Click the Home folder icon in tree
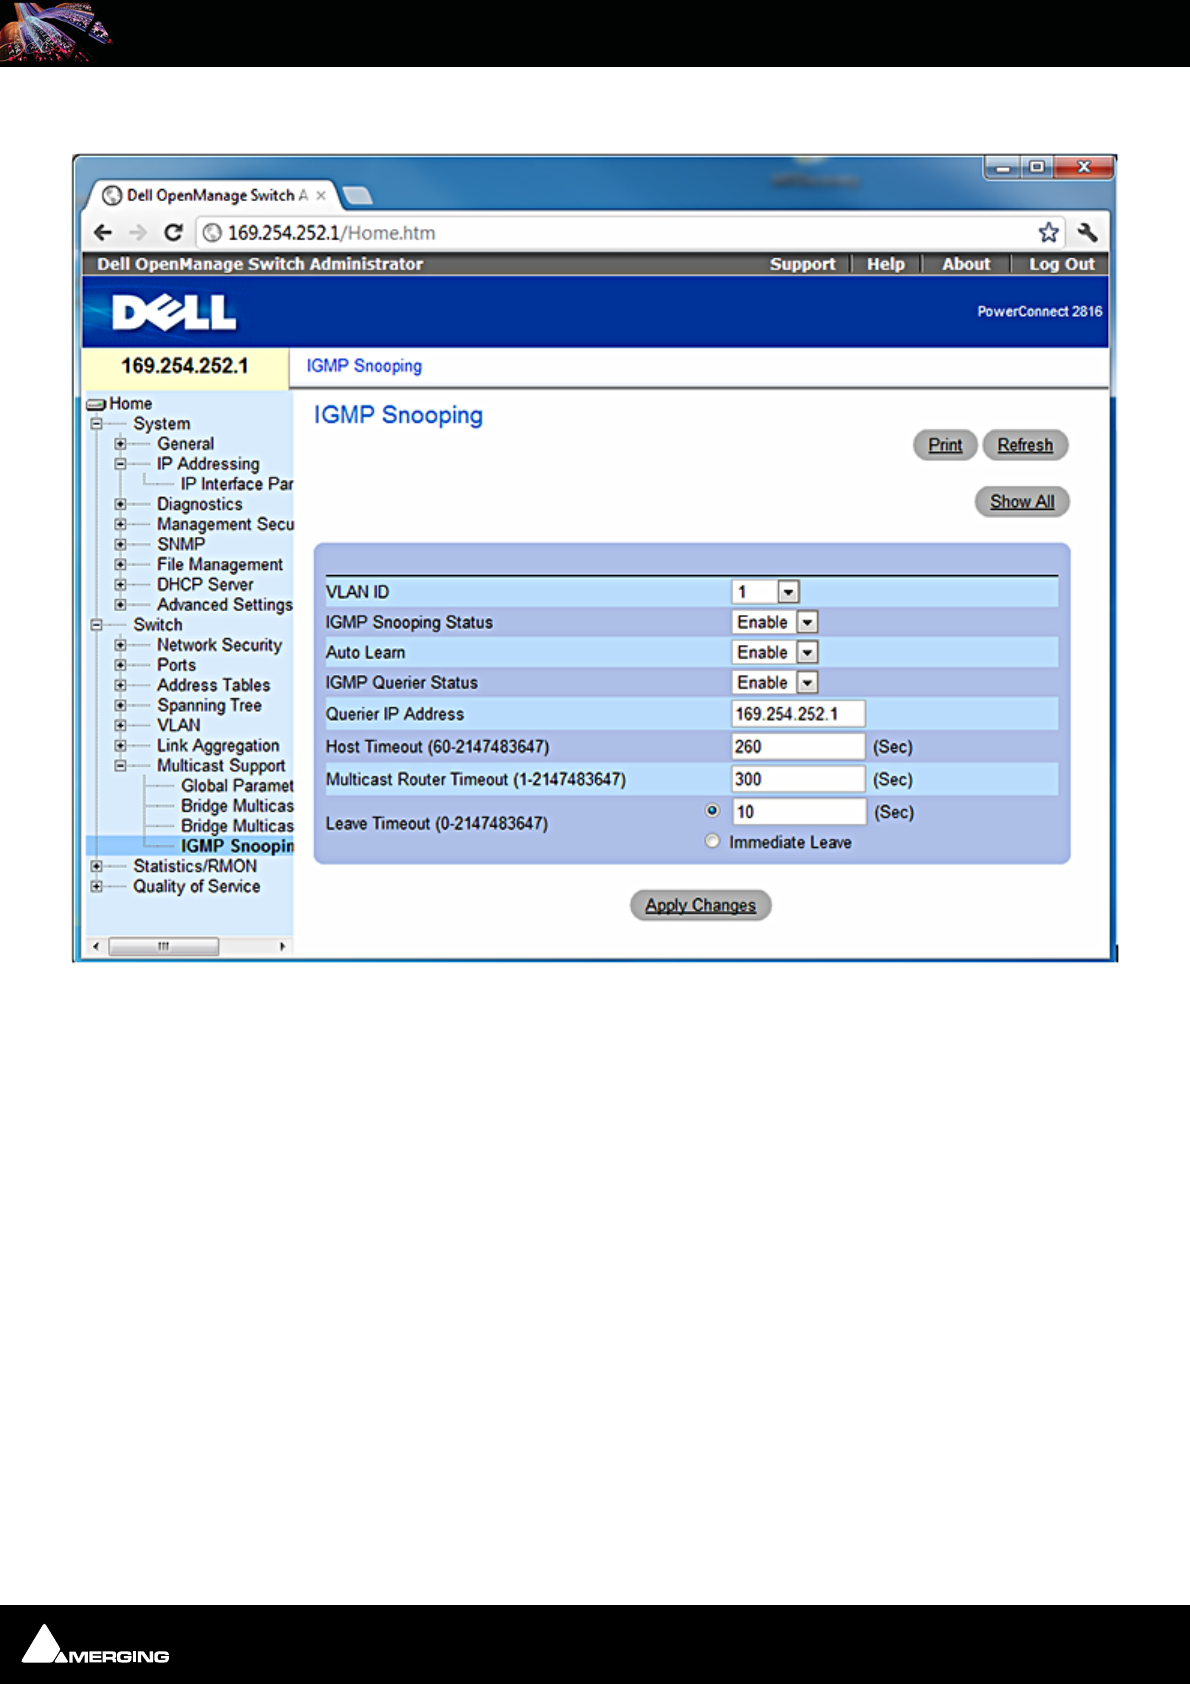 [x=96, y=404]
